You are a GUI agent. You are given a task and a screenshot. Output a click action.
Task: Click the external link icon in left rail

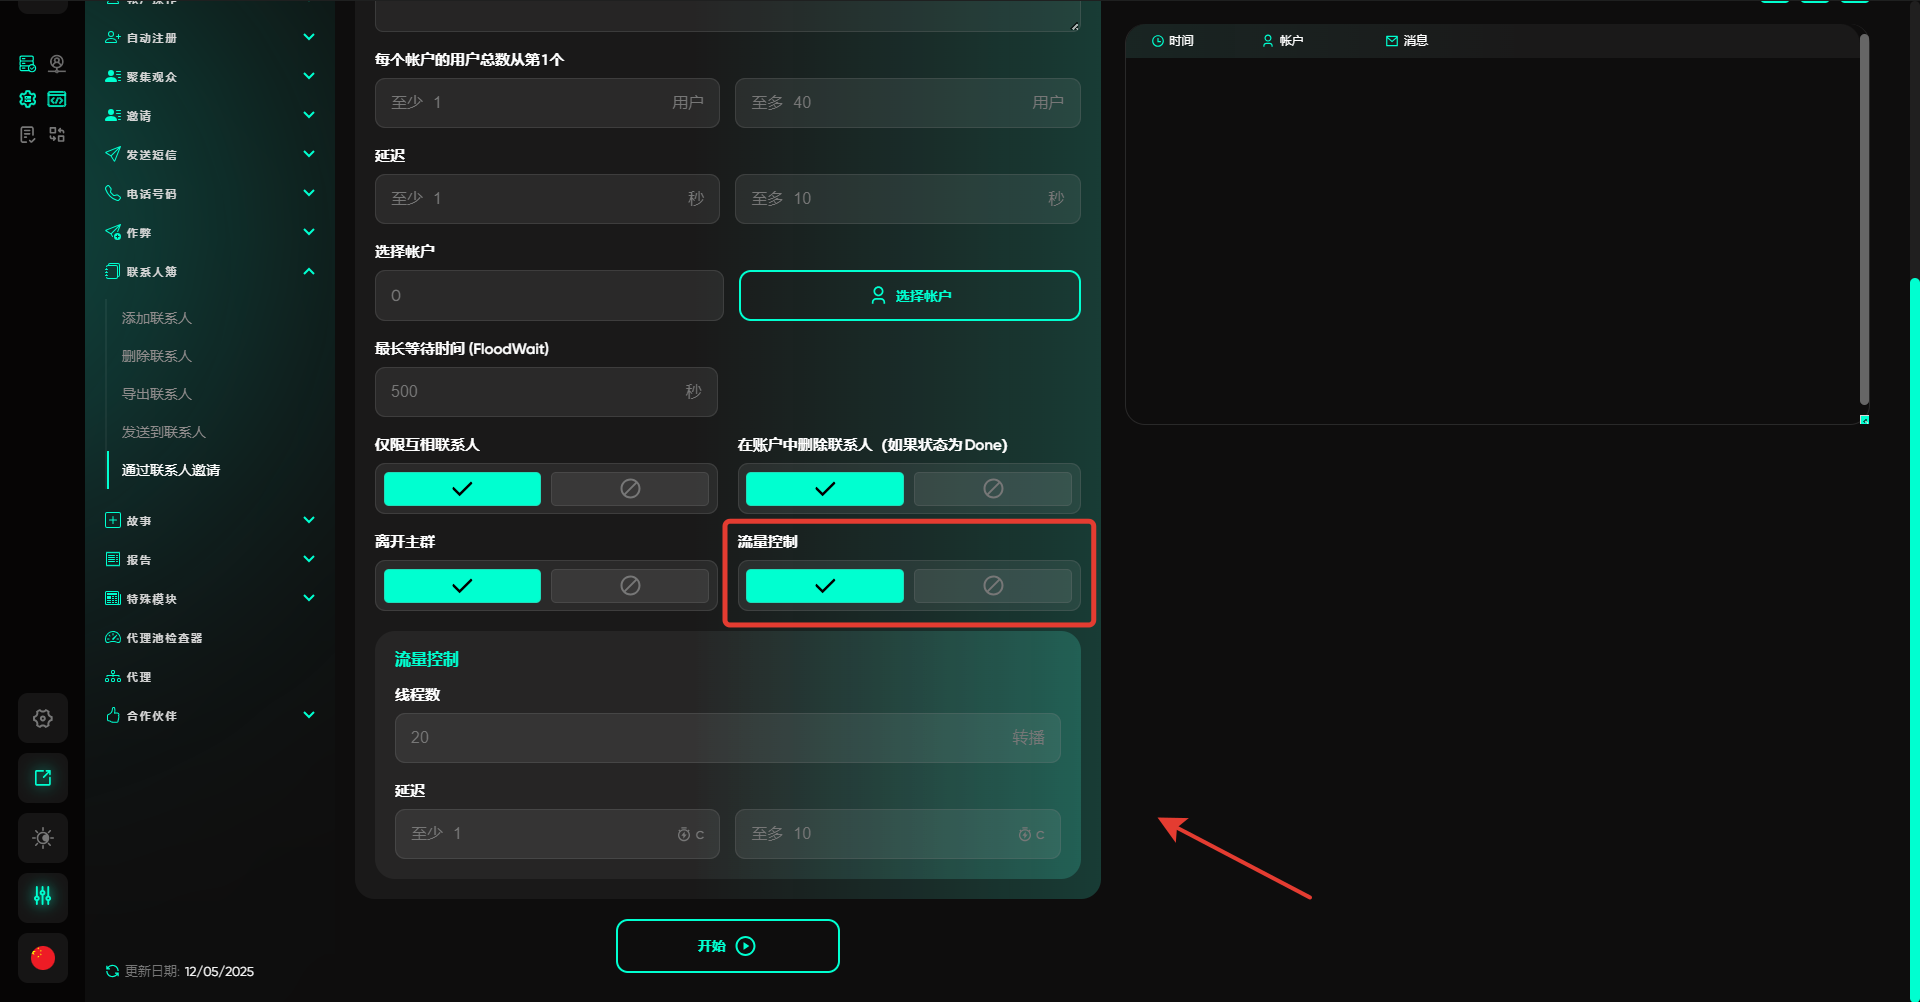(x=43, y=778)
